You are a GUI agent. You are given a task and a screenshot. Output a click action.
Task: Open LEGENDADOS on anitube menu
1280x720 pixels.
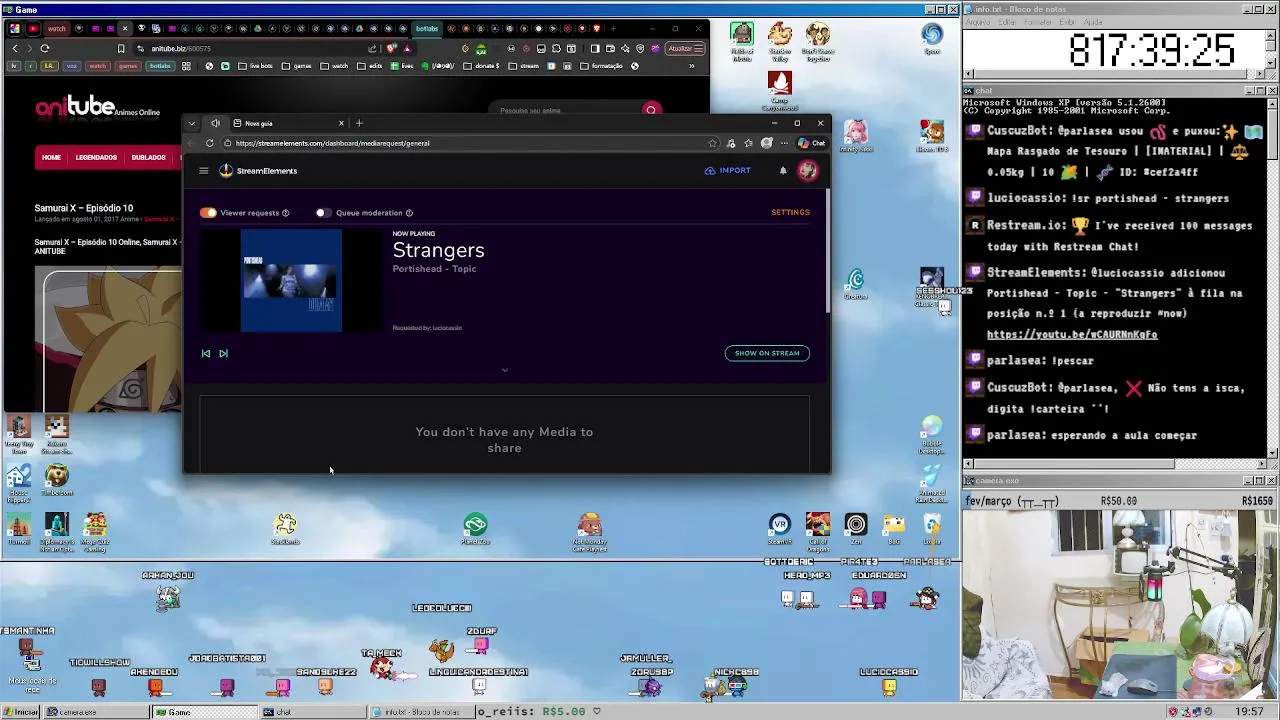click(x=96, y=157)
